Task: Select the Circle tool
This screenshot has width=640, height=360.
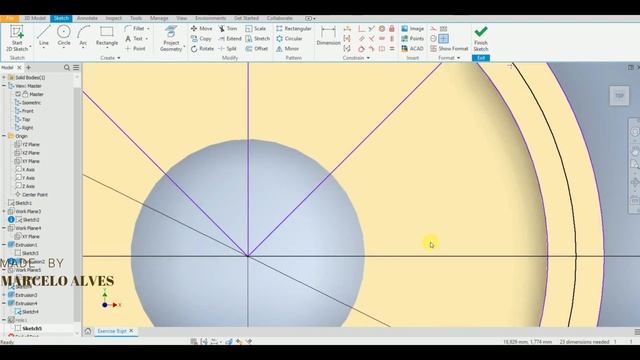Action: [64, 36]
